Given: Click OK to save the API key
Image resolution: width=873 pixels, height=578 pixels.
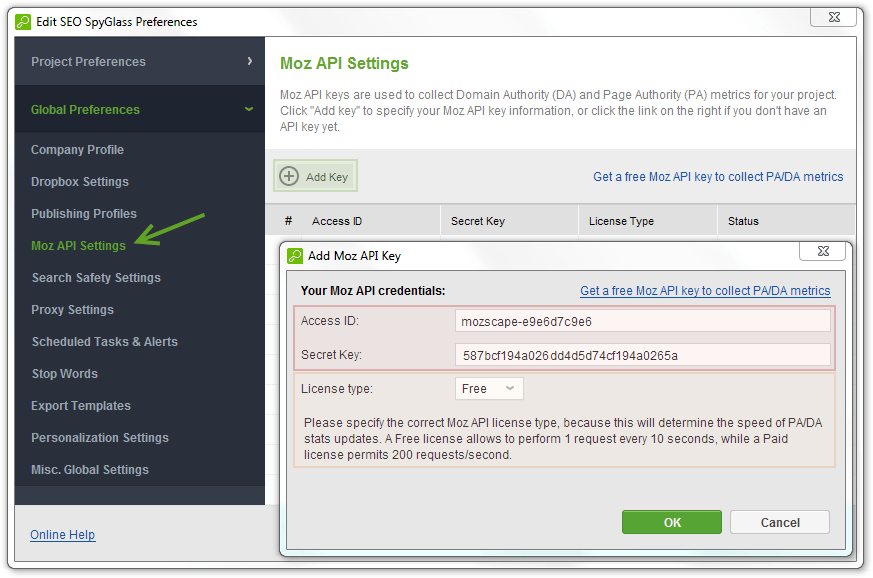Looking at the screenshot, I should coord(672,522).
